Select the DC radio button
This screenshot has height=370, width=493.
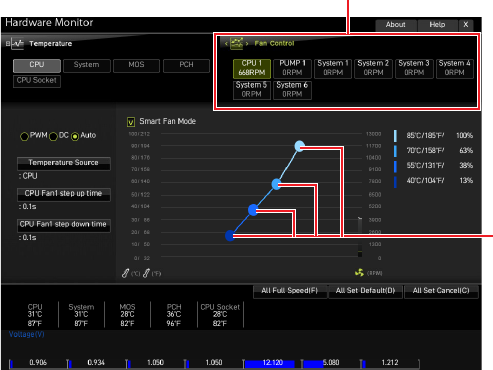point(53,136)
